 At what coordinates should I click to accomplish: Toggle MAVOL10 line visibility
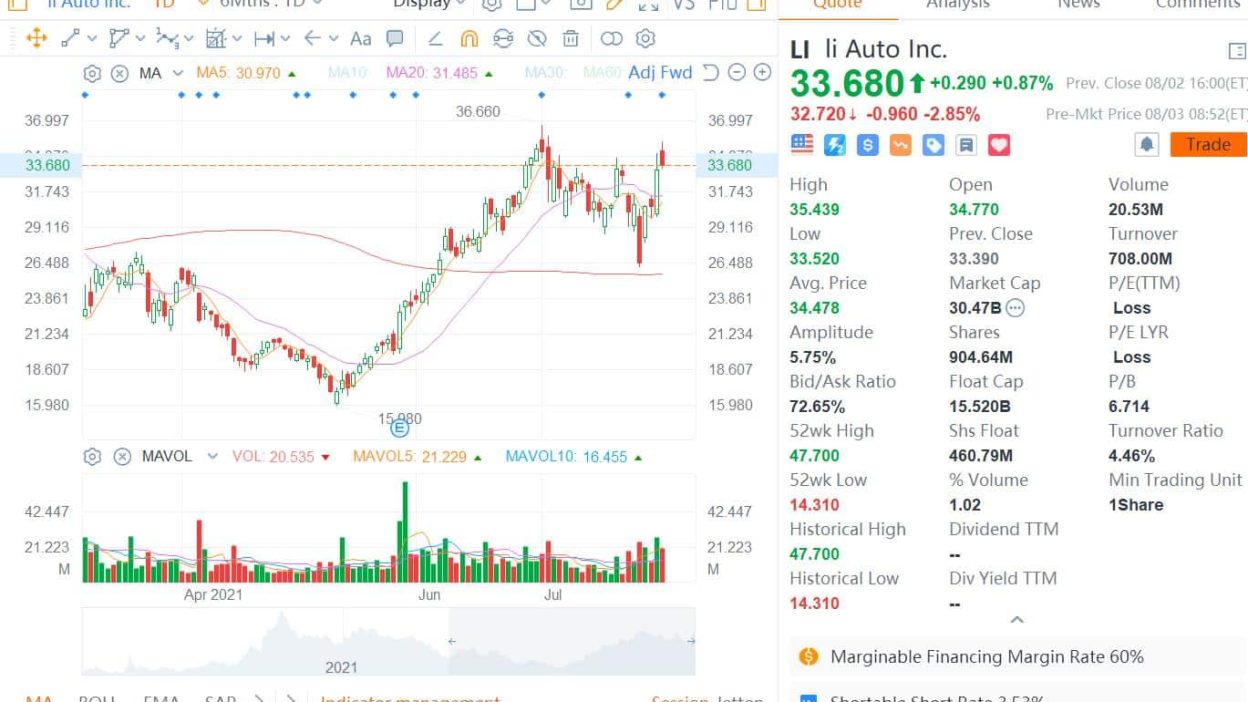click(x=574, y=456)
